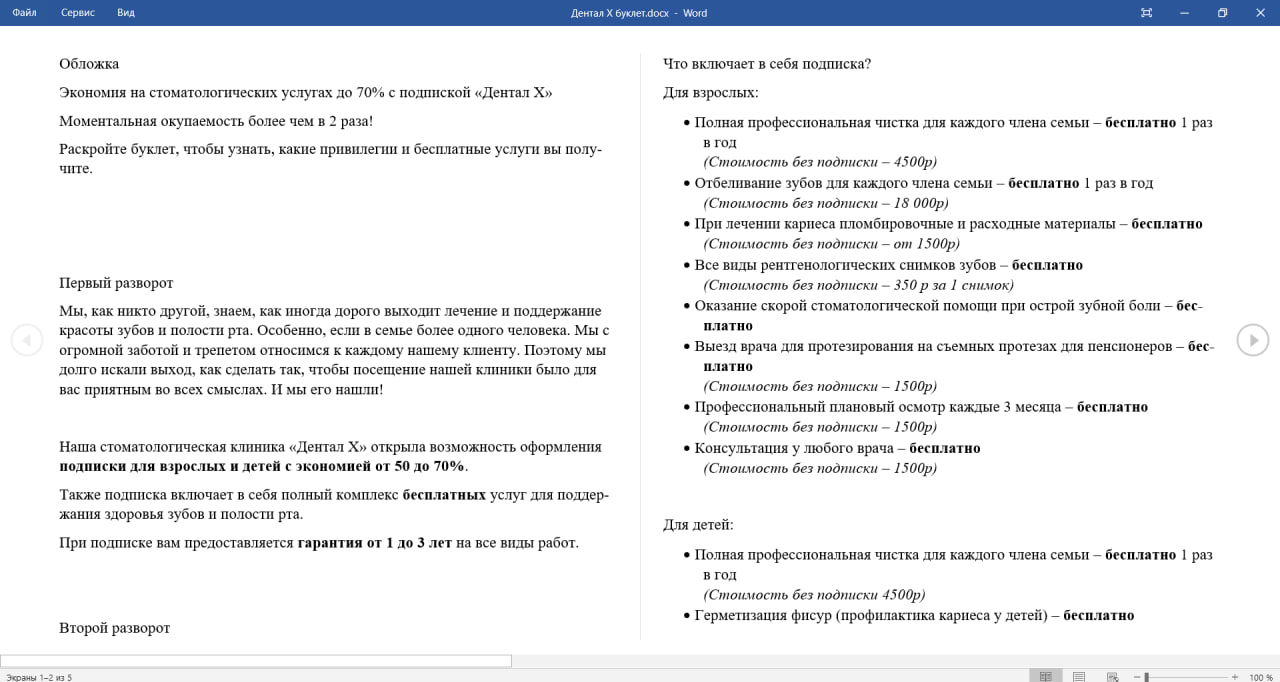
Task: Switch to Read Mode view icon
Action: pyautogui.click(x=1046, y=677)
